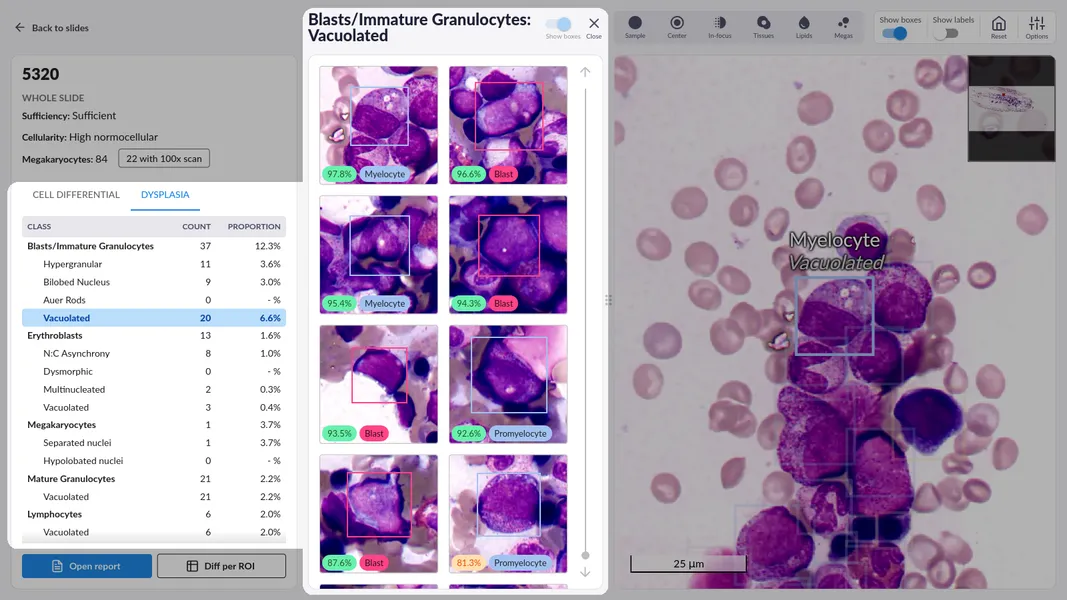
Task: Select the Megas icon
Action: click(843, 24)
